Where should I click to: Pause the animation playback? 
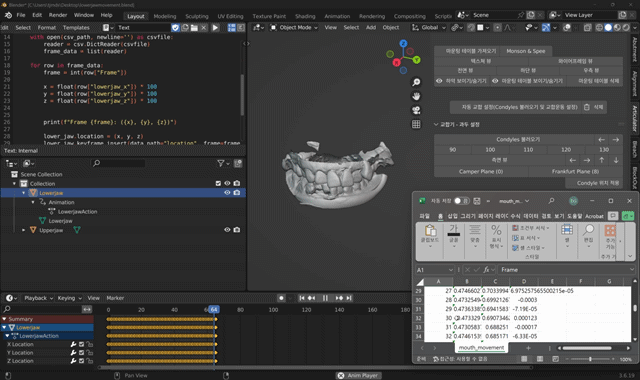click(x=325, y=298)
